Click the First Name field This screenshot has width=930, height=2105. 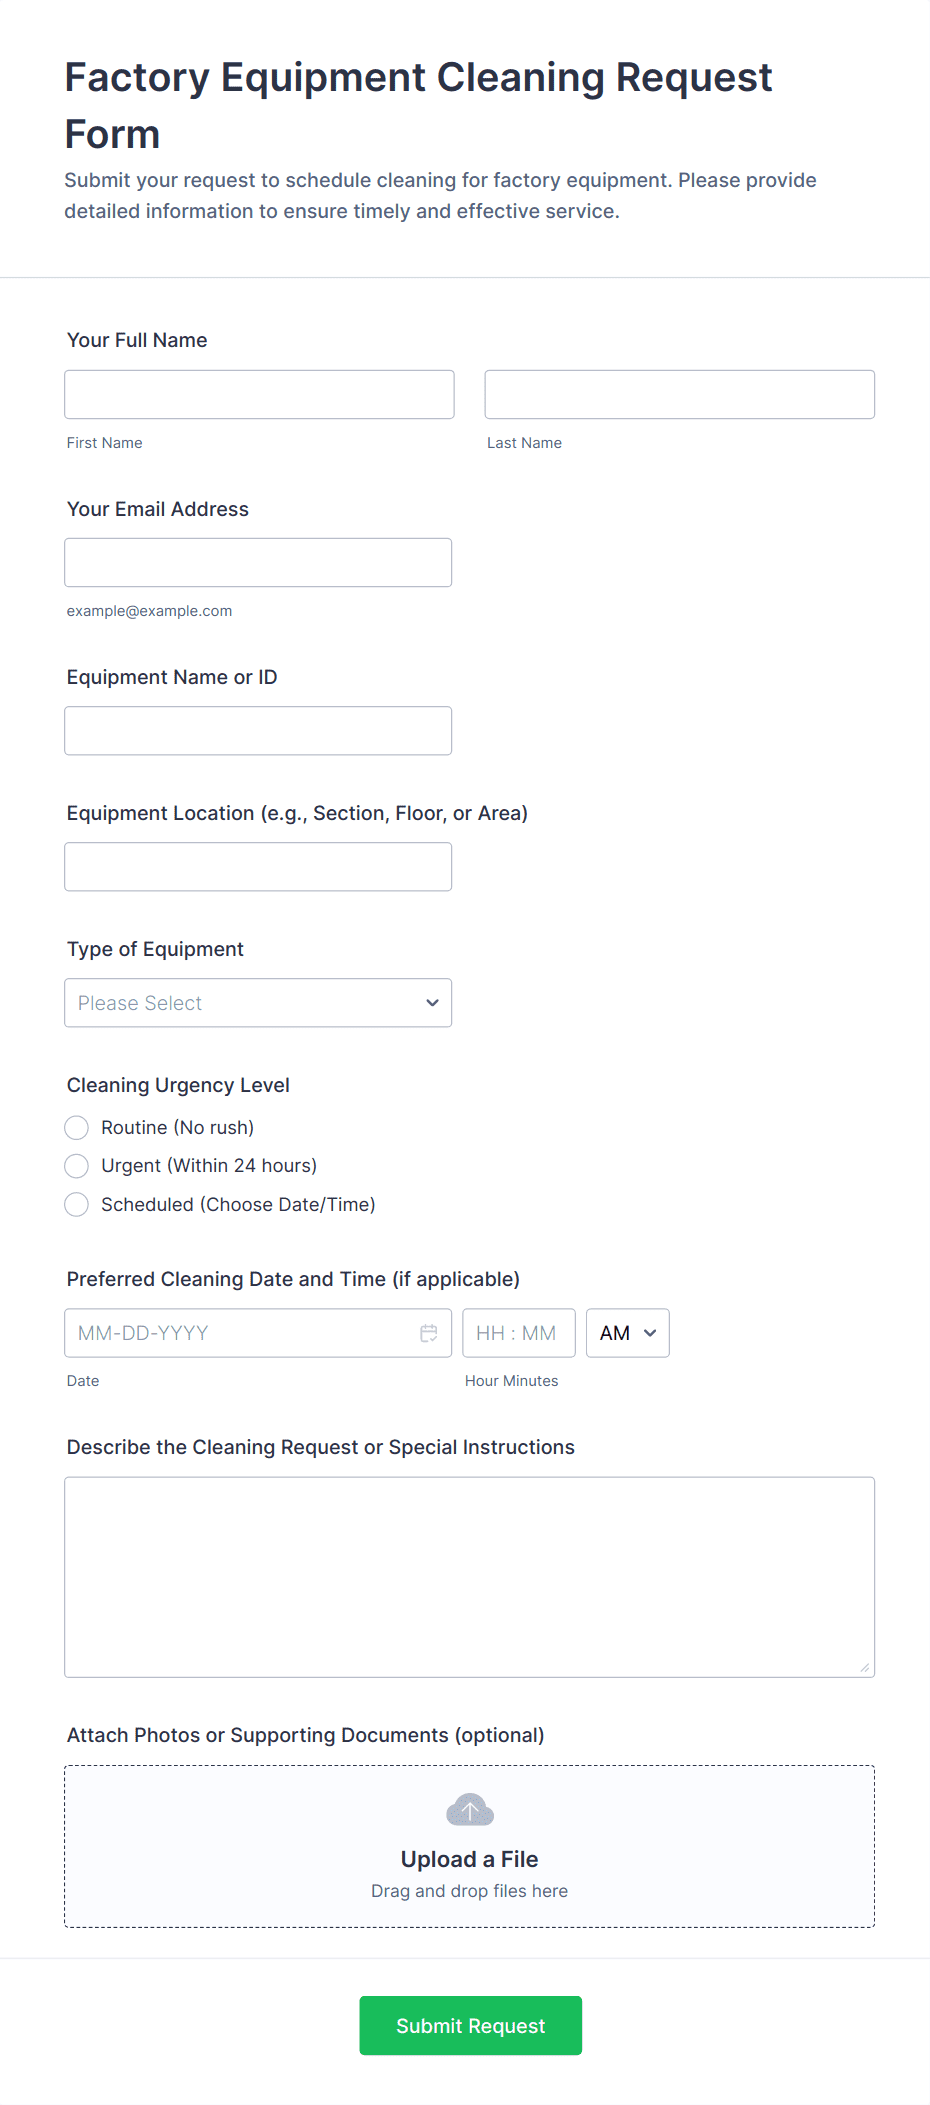click(259, 395)
